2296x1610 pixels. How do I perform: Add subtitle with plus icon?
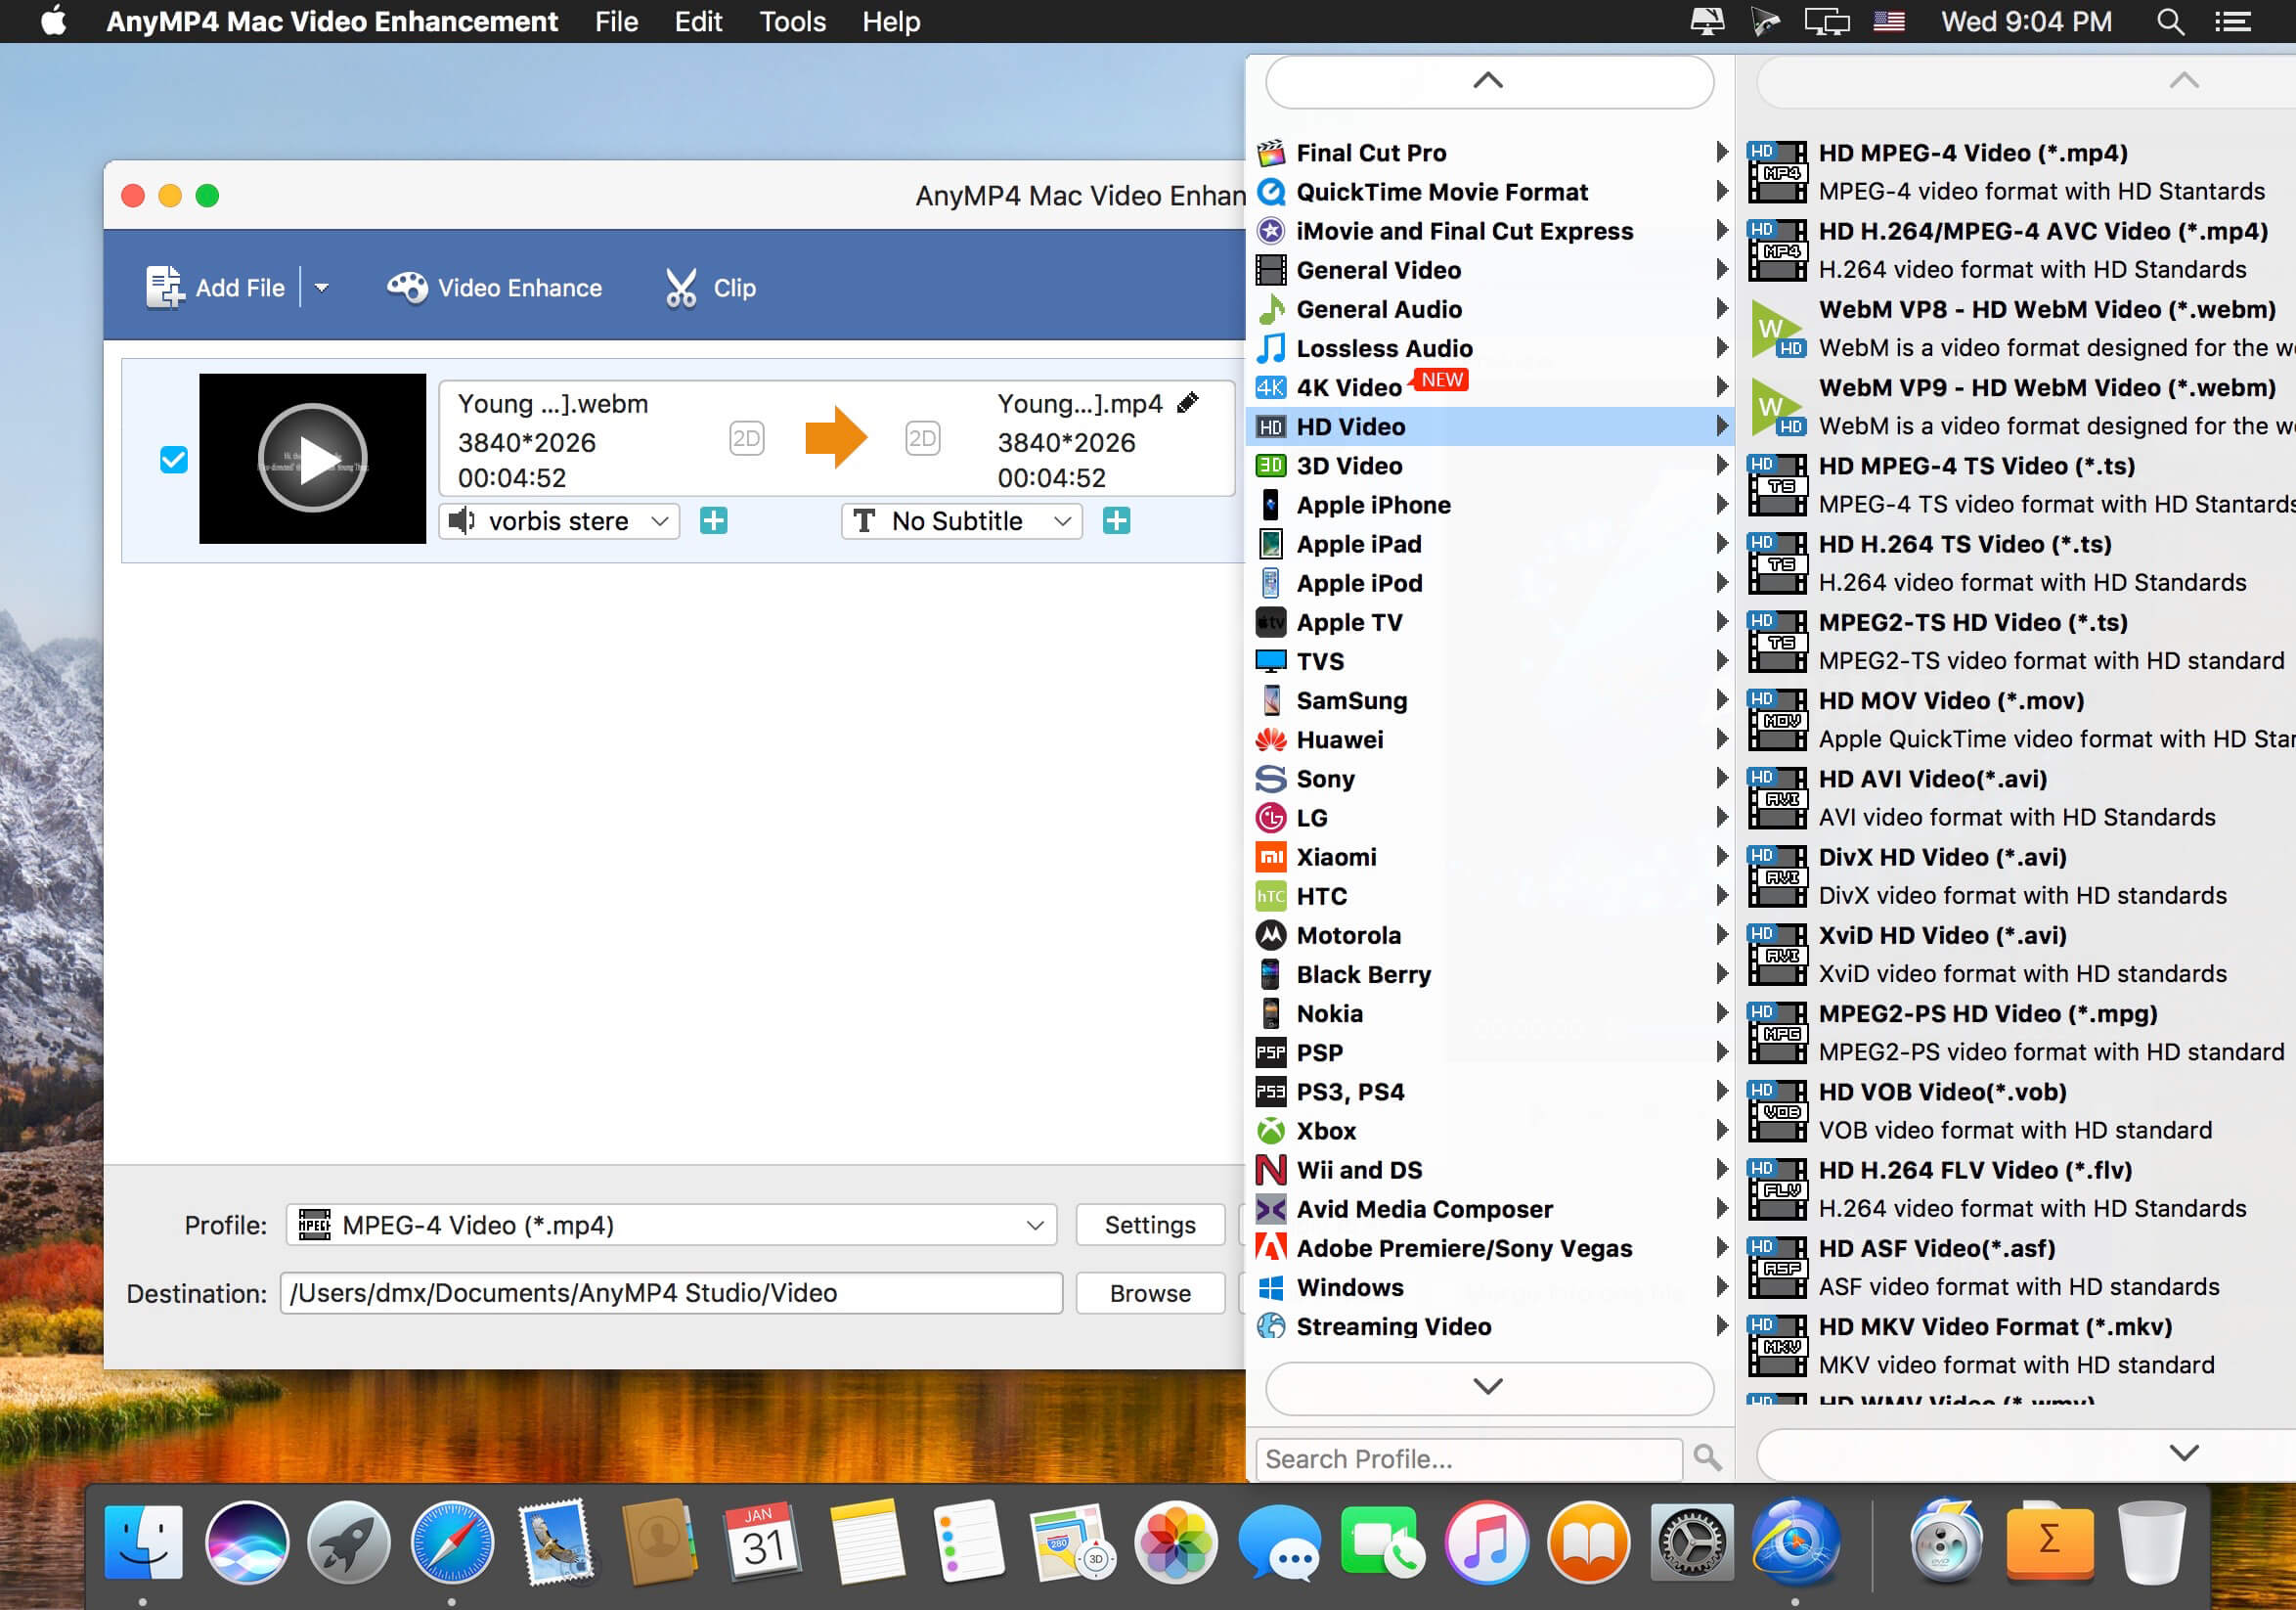tap(1116, 521)
